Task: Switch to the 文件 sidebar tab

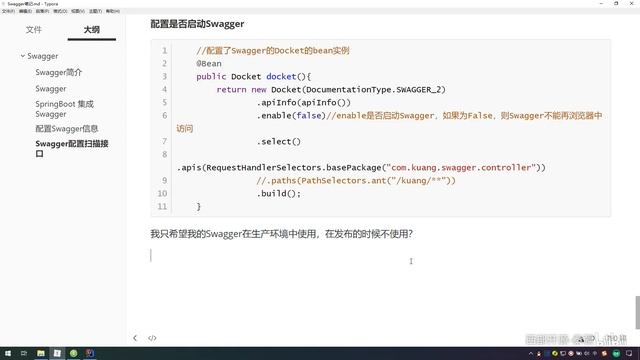Action: (x=34, y=30)
